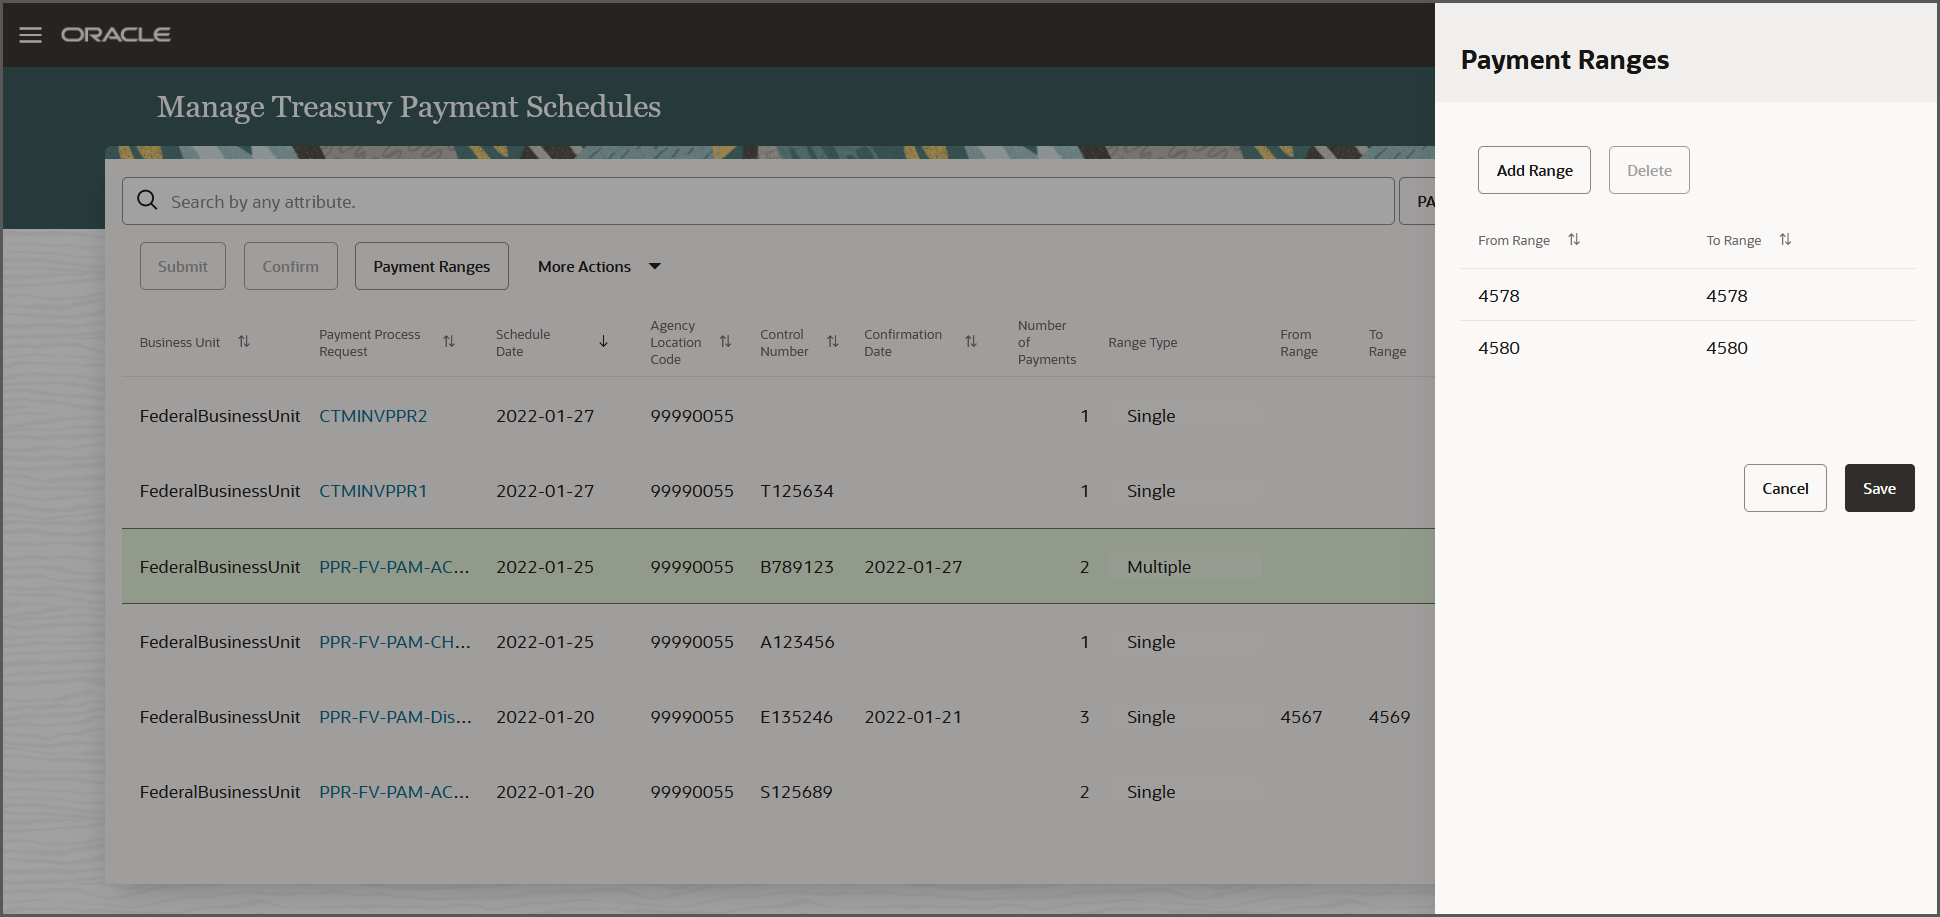This screenshot has height=917, width=1940.
Task: Open the PPR-FV-PAM-AC... link dated 2022-01-20
Action: pos(394,792)
